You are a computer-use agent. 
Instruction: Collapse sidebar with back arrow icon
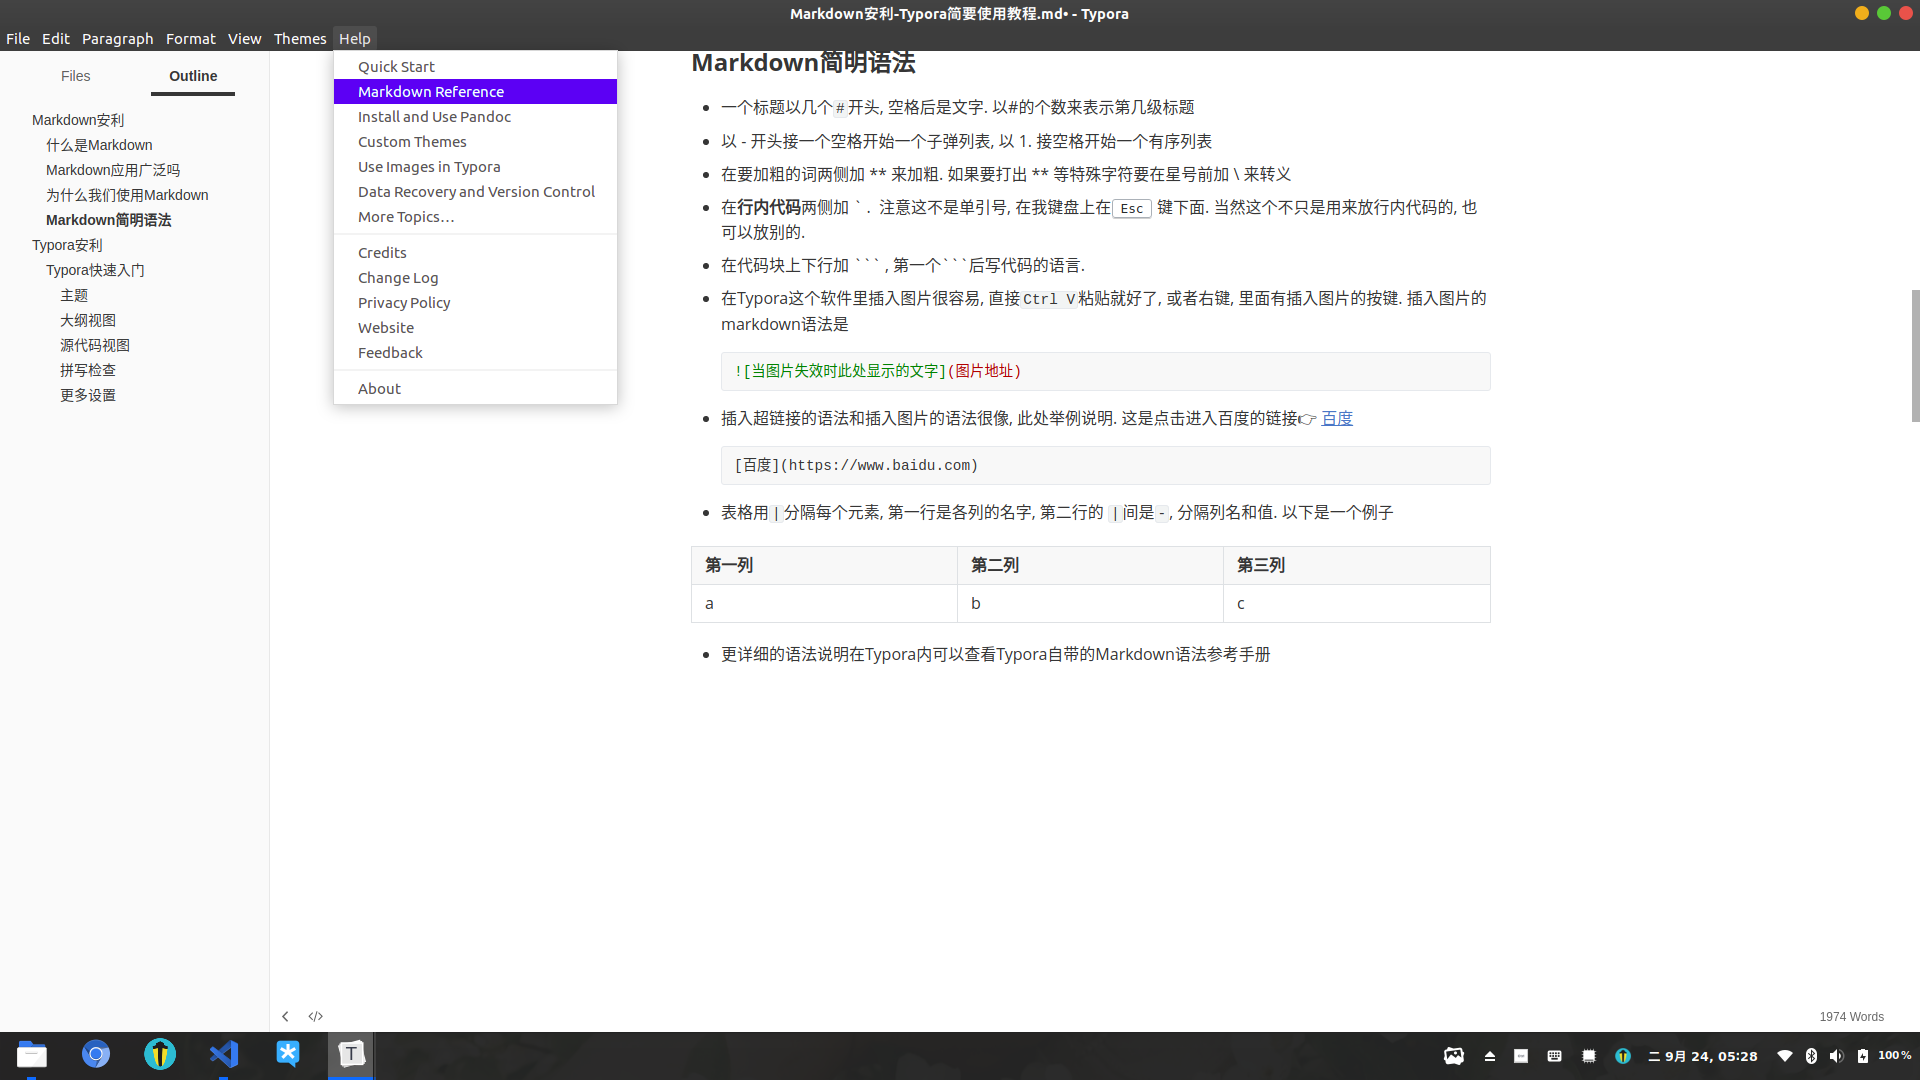[285, 1016]
